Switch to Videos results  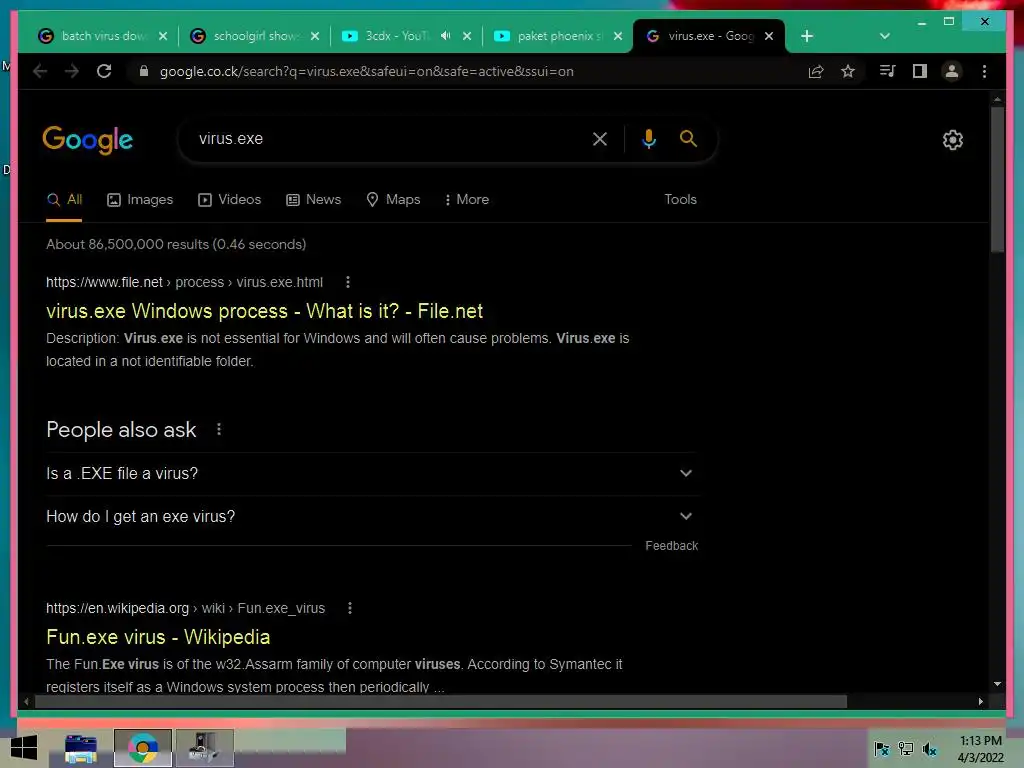(229, 200)
